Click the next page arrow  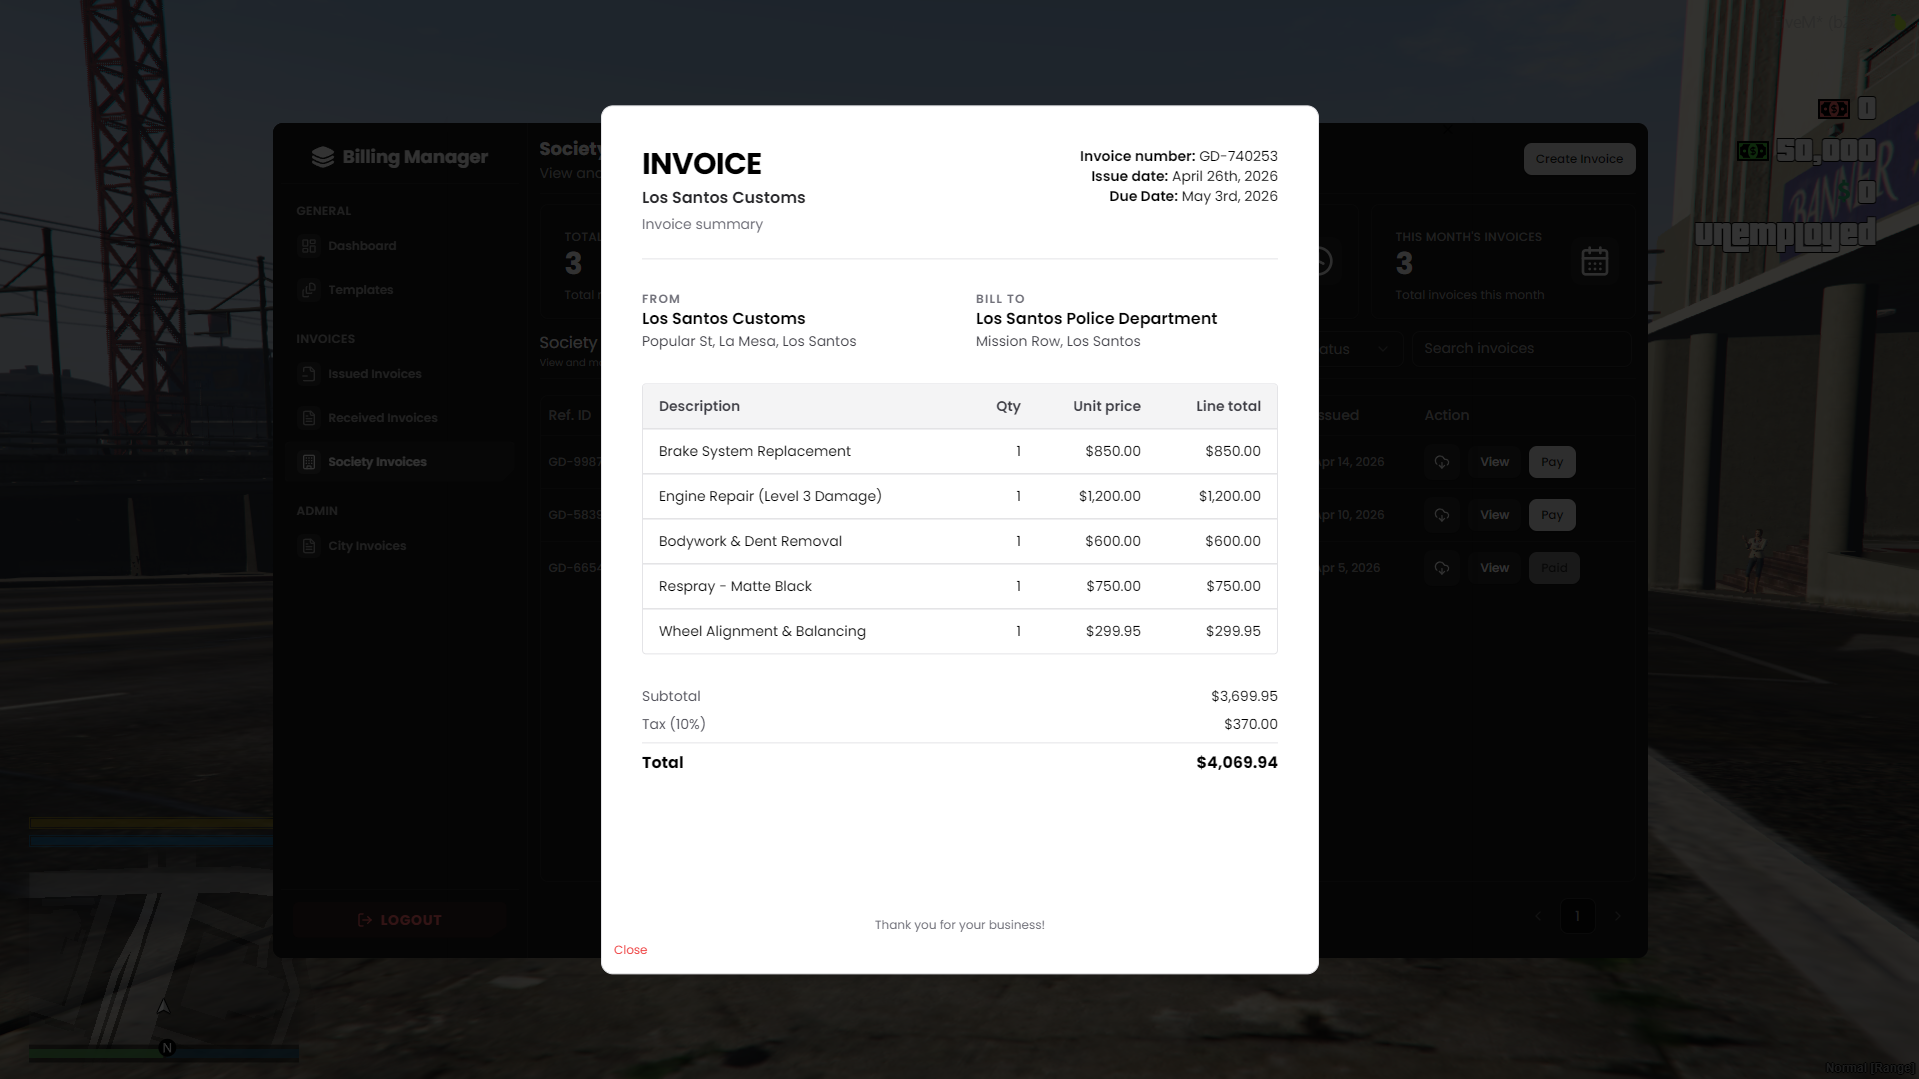tap(1617, 916)
